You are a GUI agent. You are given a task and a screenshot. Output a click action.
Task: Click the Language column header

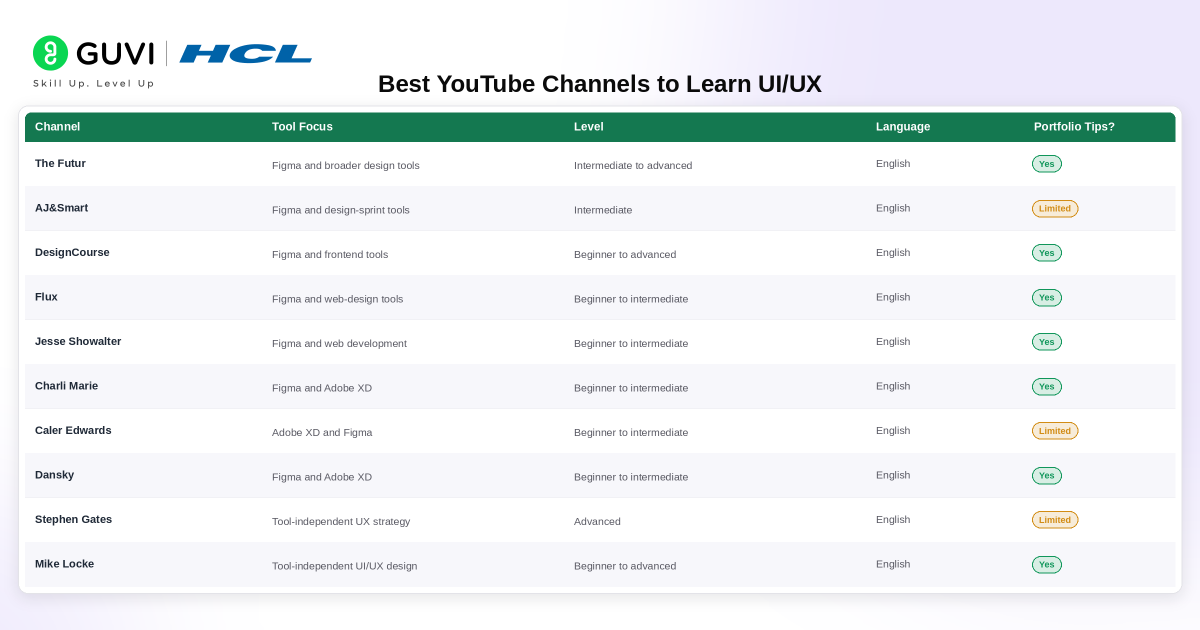pos(903,127)
